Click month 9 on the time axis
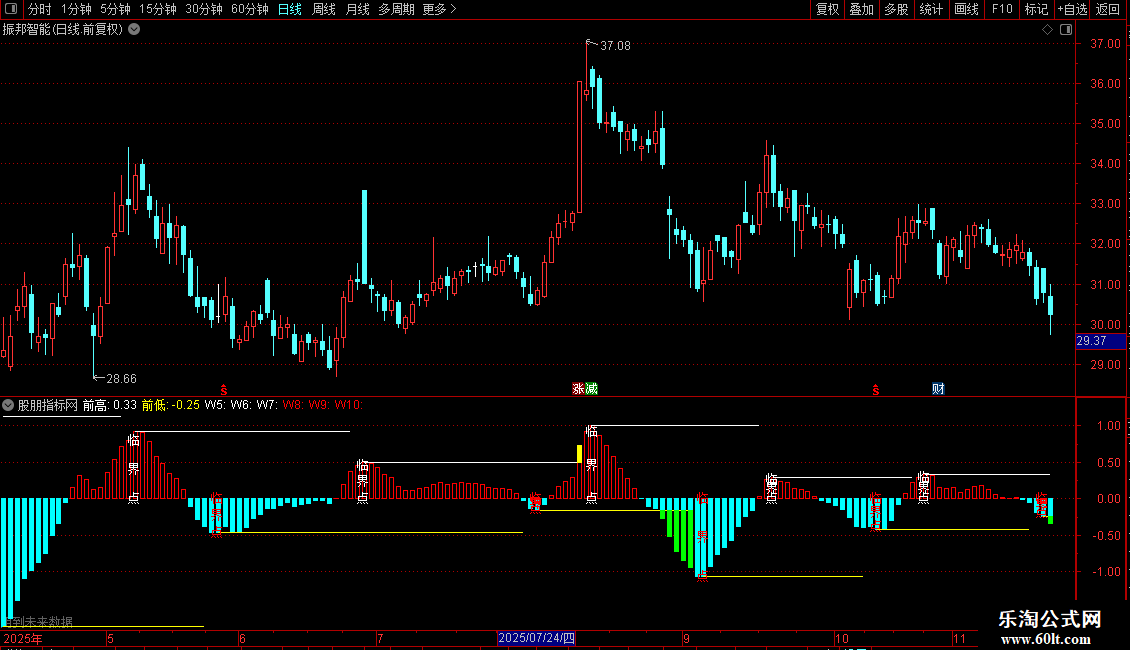 pos(686,638)
